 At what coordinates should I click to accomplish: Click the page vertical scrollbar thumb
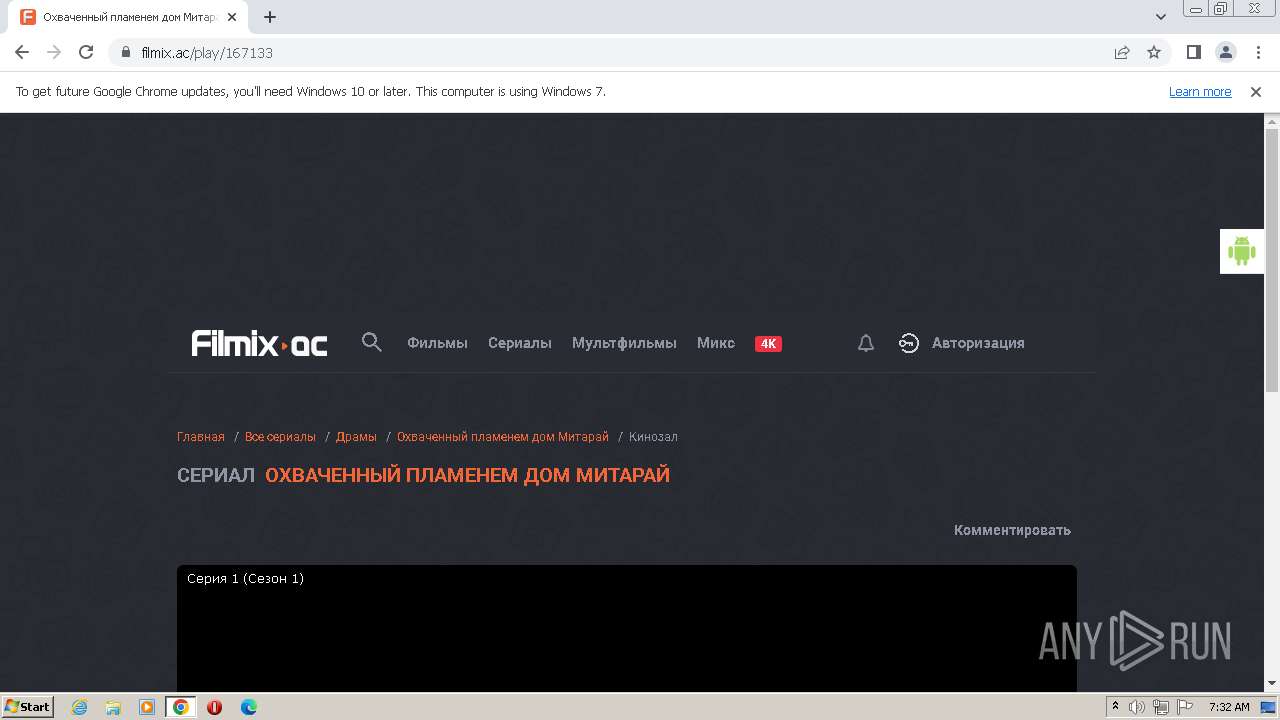point(1272,260)
